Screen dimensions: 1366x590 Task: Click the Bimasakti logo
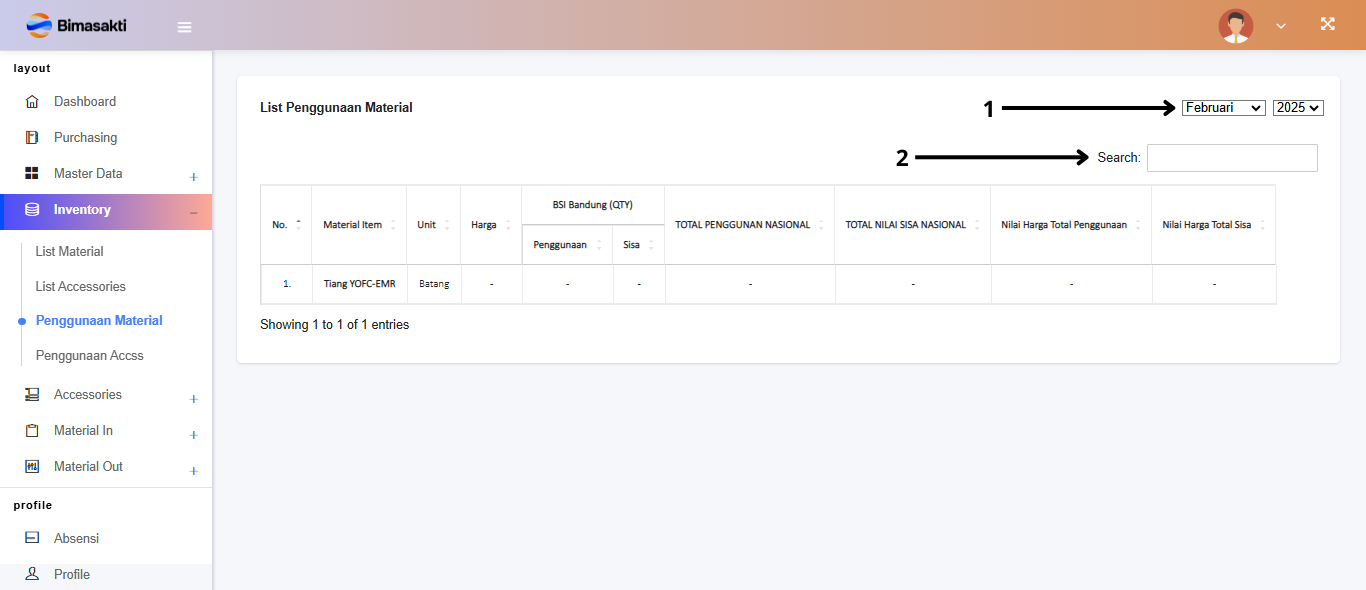coord(76,25)
